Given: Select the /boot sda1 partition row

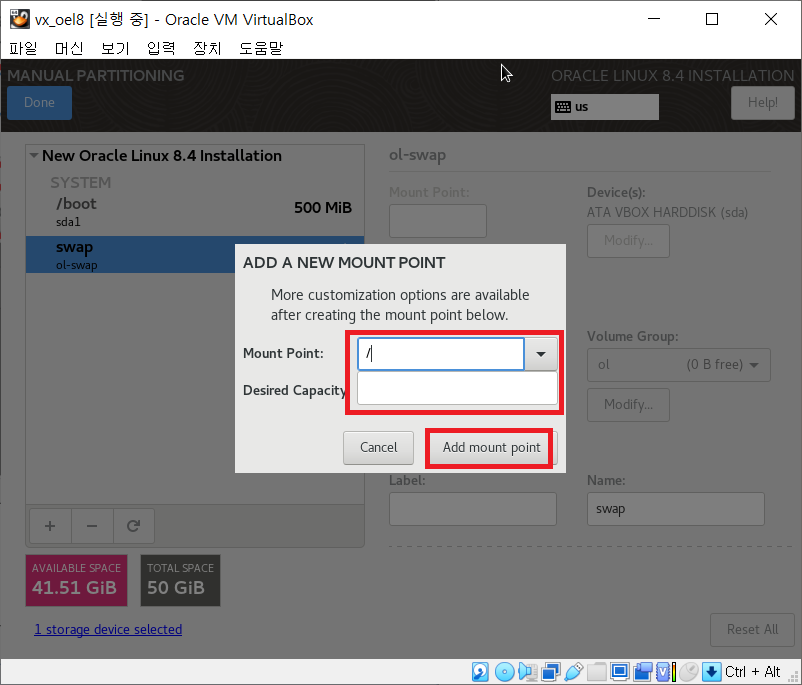Looking at the screenshot, I should [x=195, y=212].
